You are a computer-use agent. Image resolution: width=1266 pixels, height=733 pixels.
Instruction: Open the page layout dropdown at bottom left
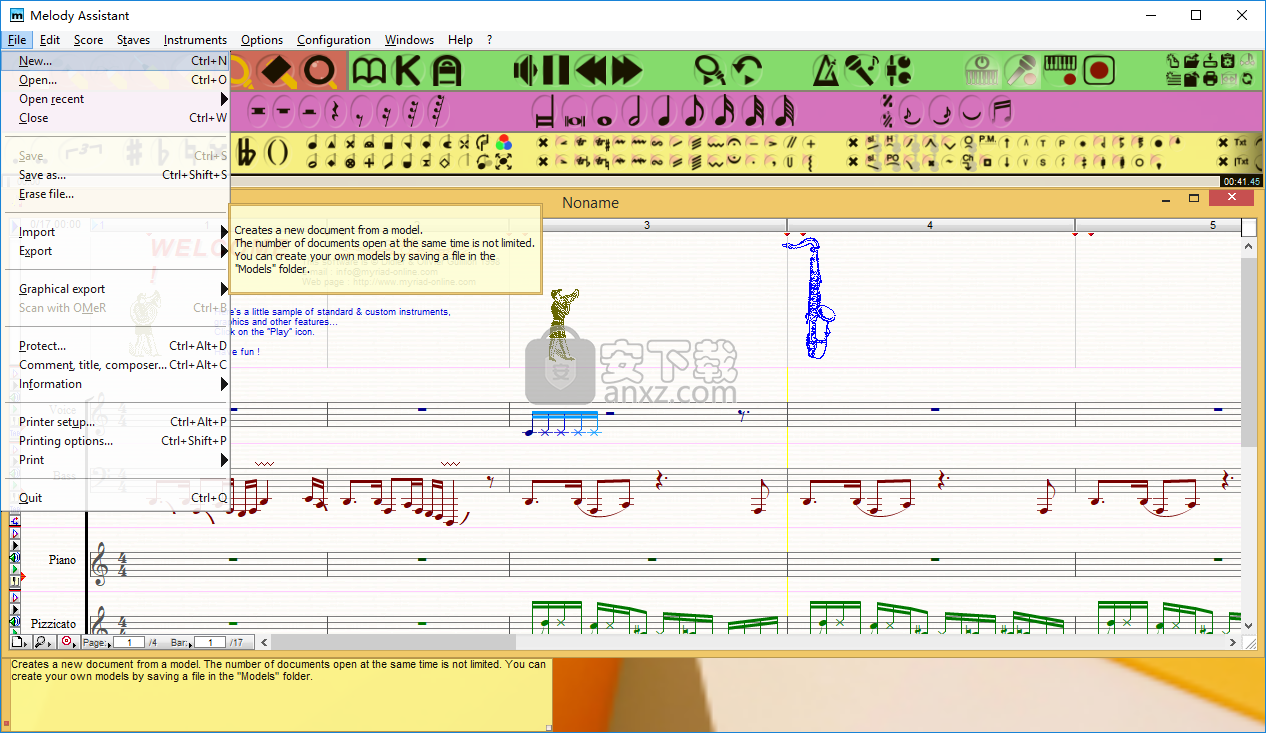coord(22,642)
